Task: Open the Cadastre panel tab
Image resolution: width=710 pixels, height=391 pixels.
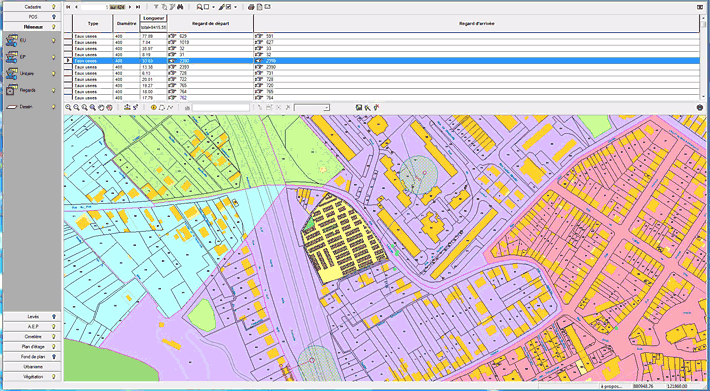Action: [x=32, y=7]
